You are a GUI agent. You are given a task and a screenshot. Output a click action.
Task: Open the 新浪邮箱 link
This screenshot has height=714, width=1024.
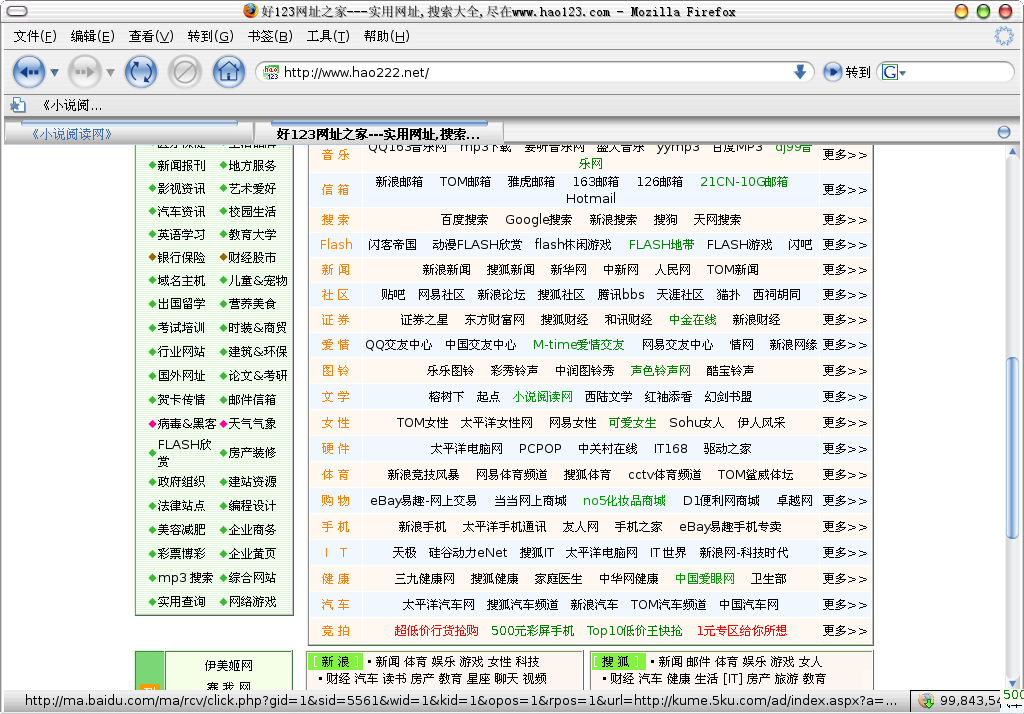[x=399, y=182]
